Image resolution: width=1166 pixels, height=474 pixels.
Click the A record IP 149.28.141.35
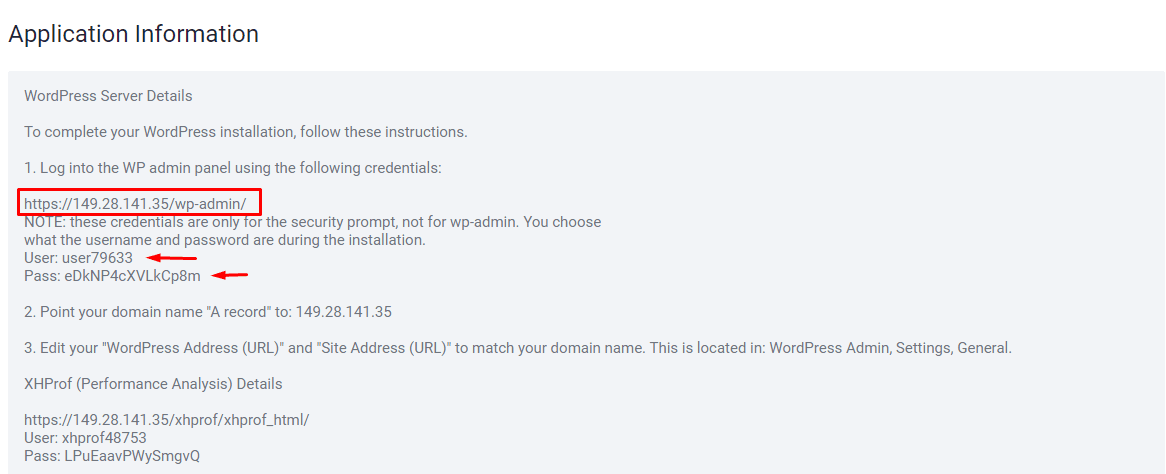pyautogui.click(x=344, y=312)
